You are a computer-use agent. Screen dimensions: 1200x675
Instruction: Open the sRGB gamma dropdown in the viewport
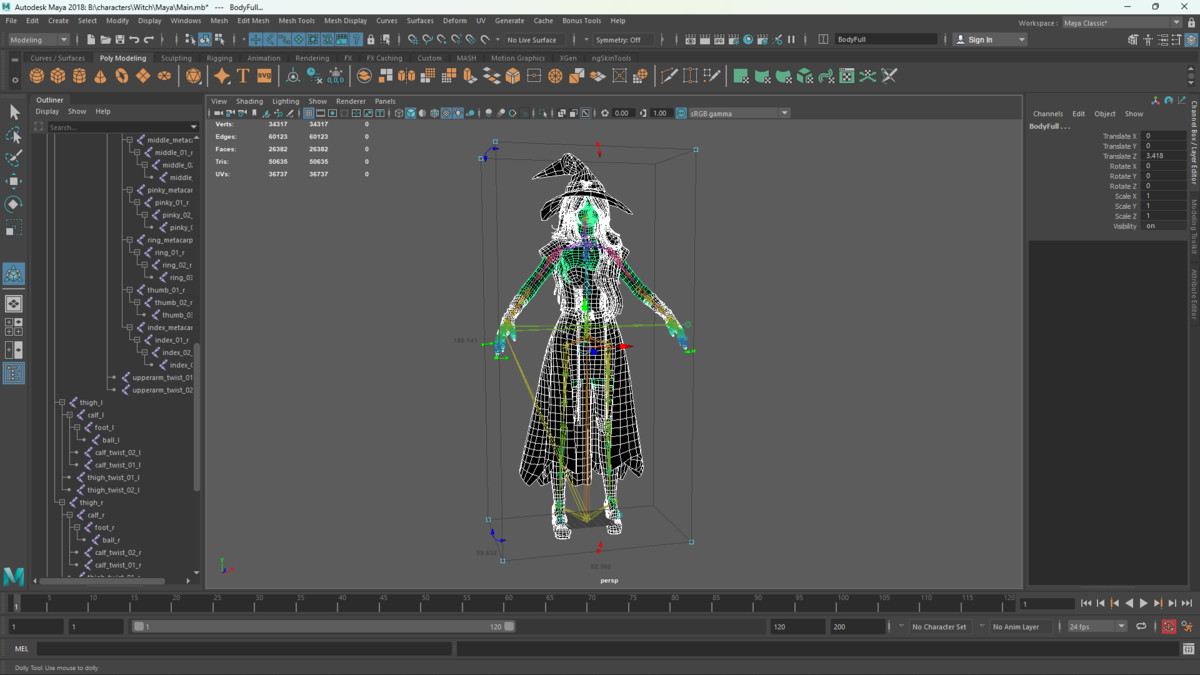click(x=784, y=113)
